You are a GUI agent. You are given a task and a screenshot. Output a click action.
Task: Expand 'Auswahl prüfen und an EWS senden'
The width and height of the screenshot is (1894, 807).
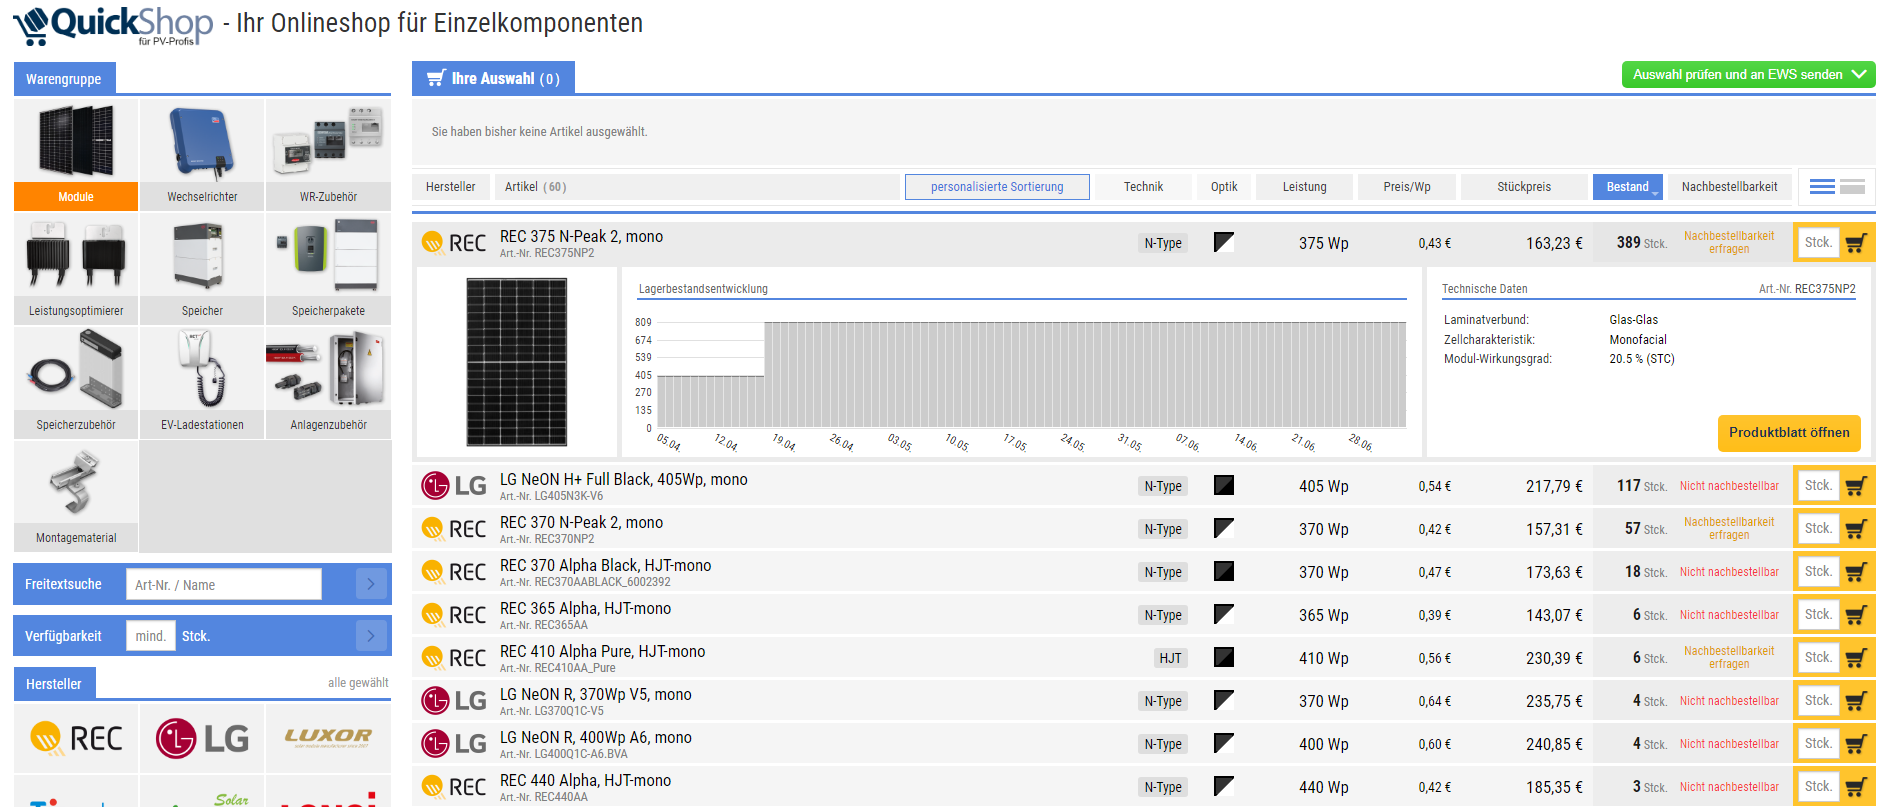click(1748, 75)
